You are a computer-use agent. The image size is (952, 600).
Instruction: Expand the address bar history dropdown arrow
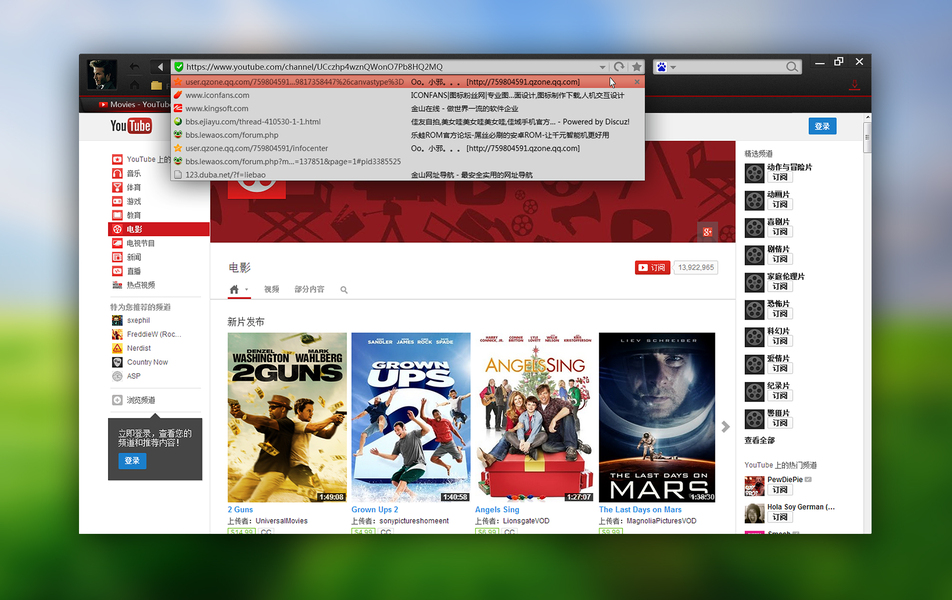click(602, 67)
